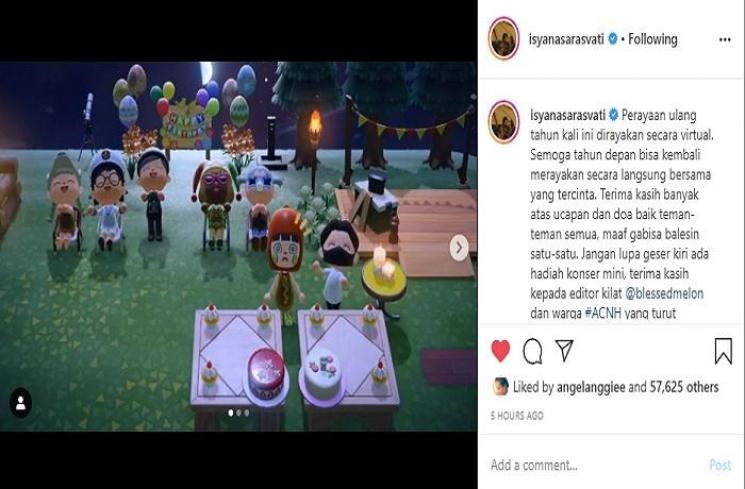Open isyanasarasvati profile picture in header

(504, 38)
